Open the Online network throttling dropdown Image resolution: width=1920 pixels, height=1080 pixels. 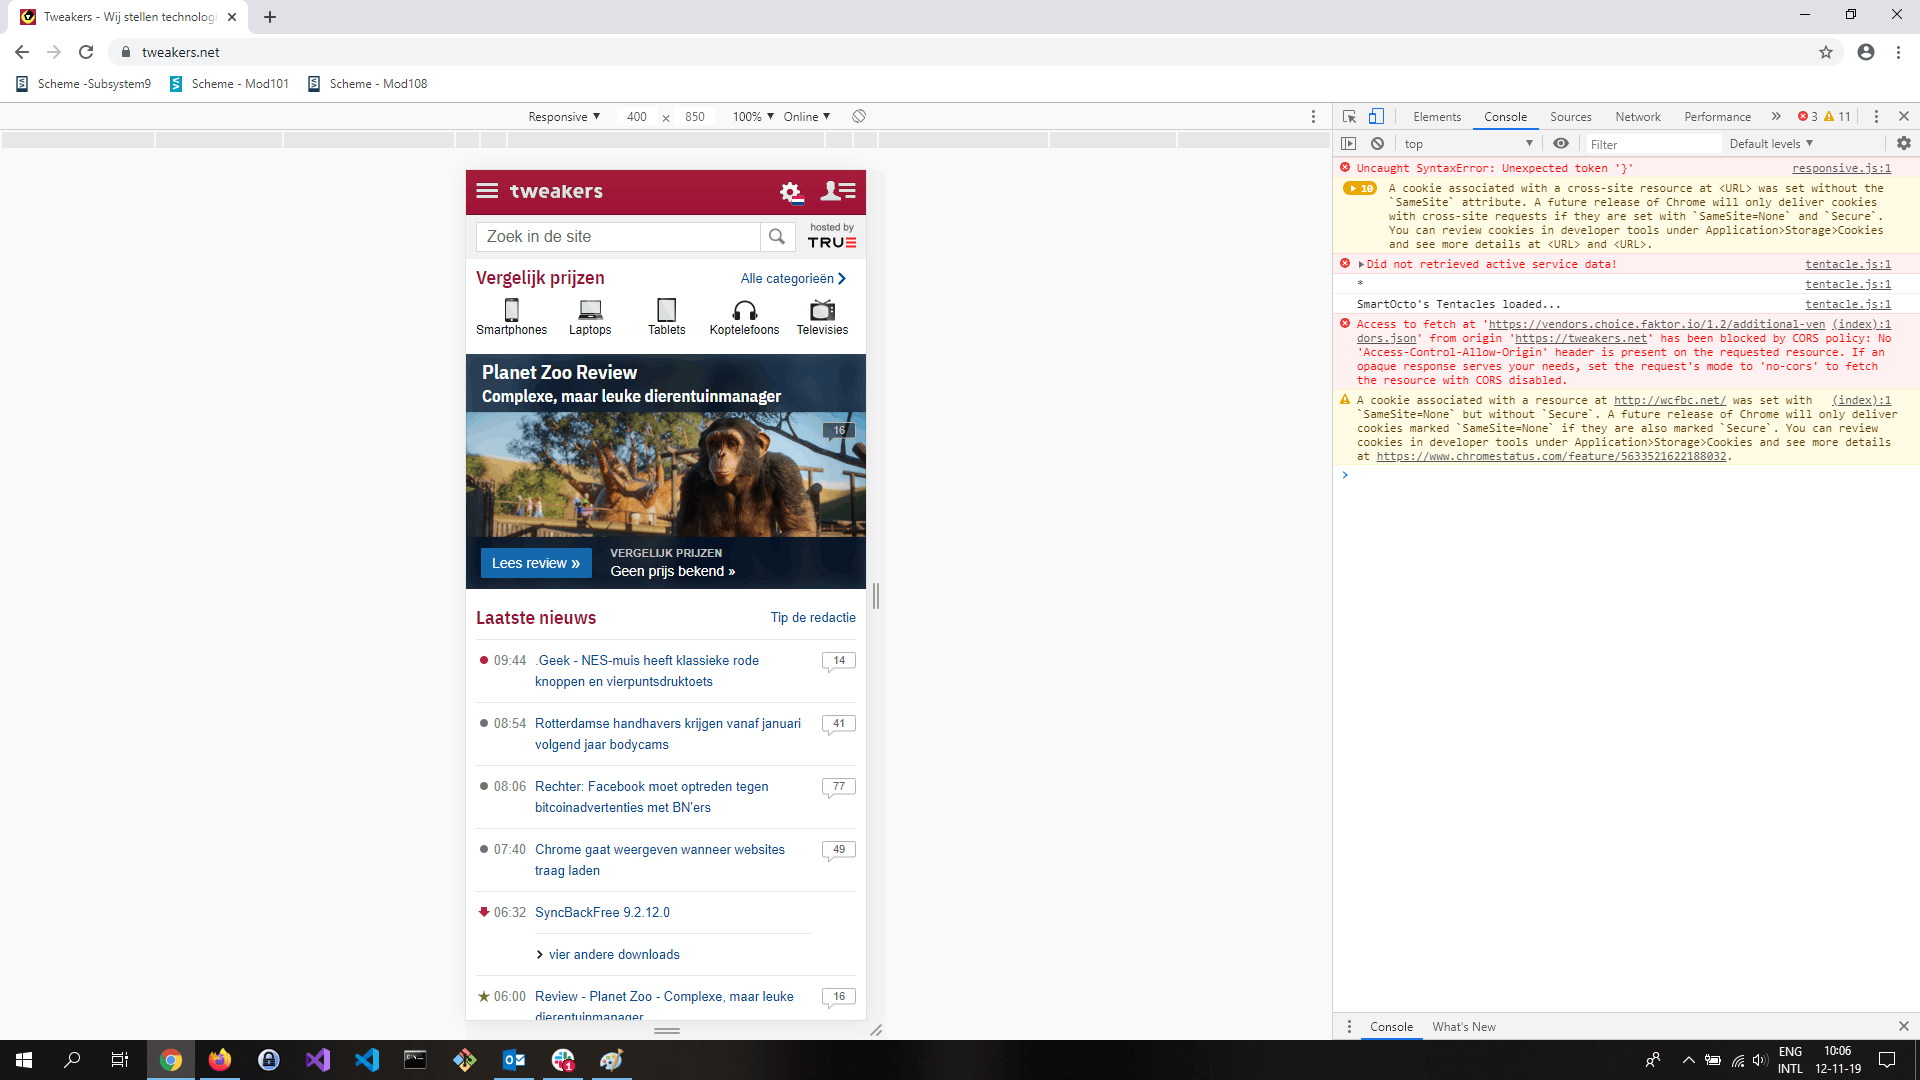[807, 116]
